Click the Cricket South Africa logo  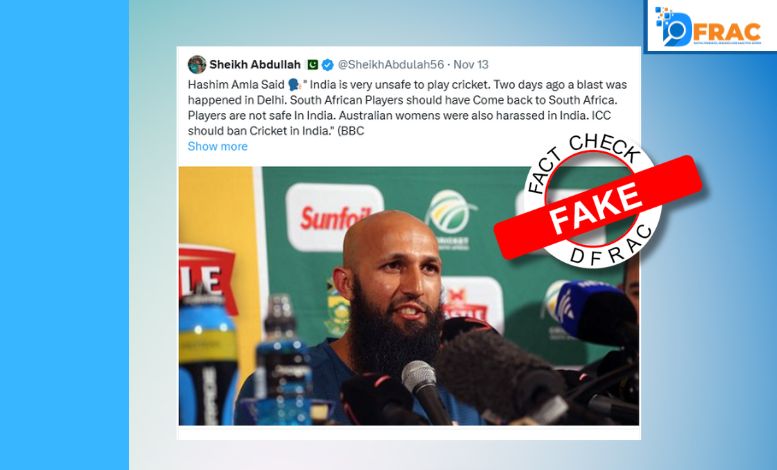tap(449, 218)
